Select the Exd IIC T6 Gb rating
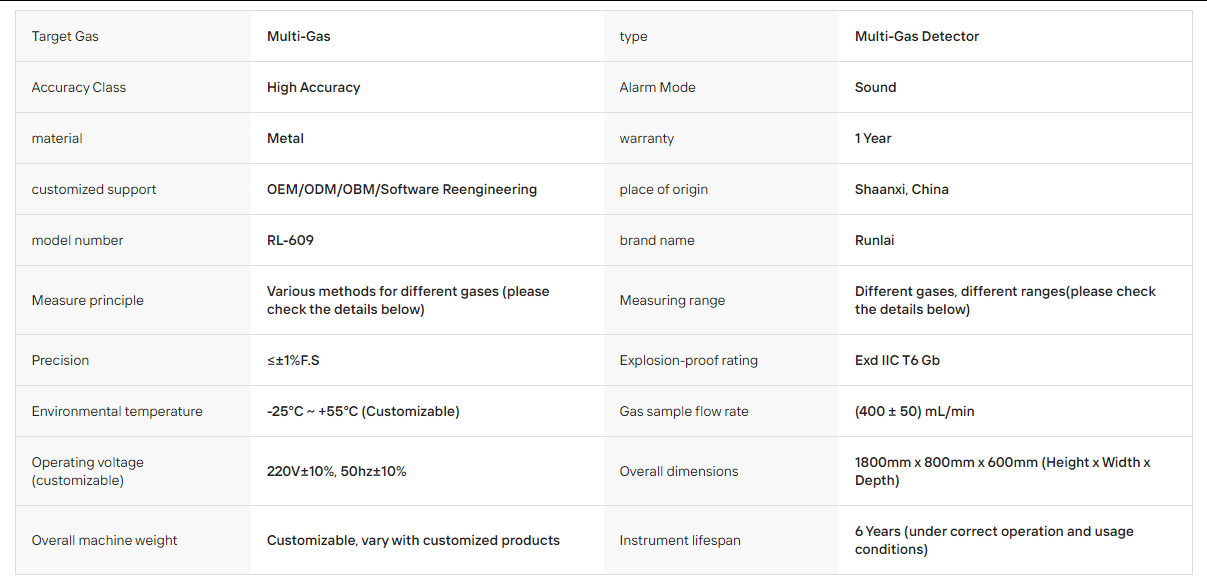1207x583 pixels. point(897,360)
